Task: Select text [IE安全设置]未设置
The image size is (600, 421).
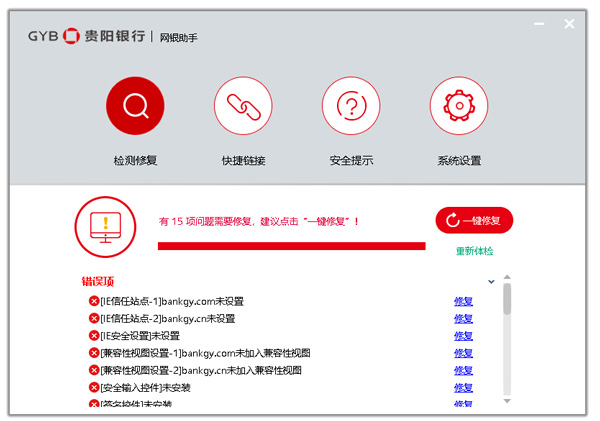Action: 140,336
